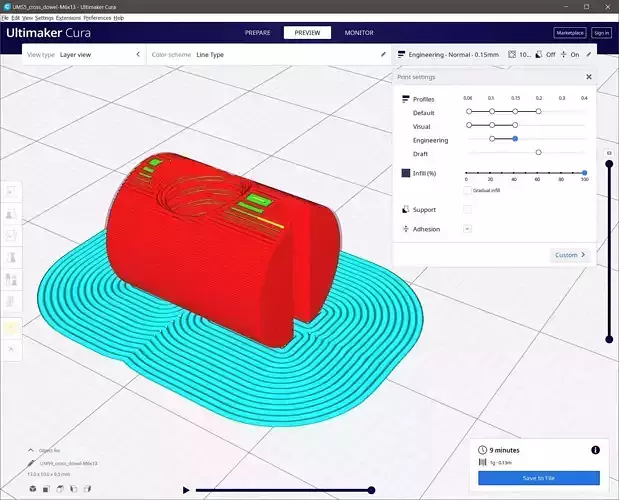Click the Cura application icon in title bar

point(7,7)
